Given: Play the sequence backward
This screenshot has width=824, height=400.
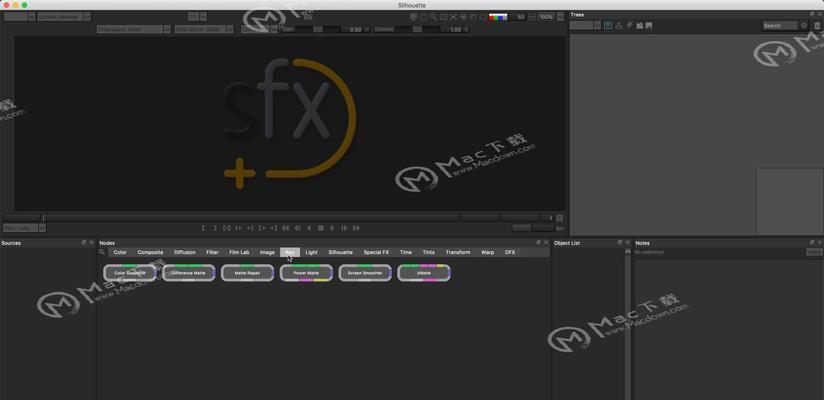Looking at the screenshot, I should [309, 228].
